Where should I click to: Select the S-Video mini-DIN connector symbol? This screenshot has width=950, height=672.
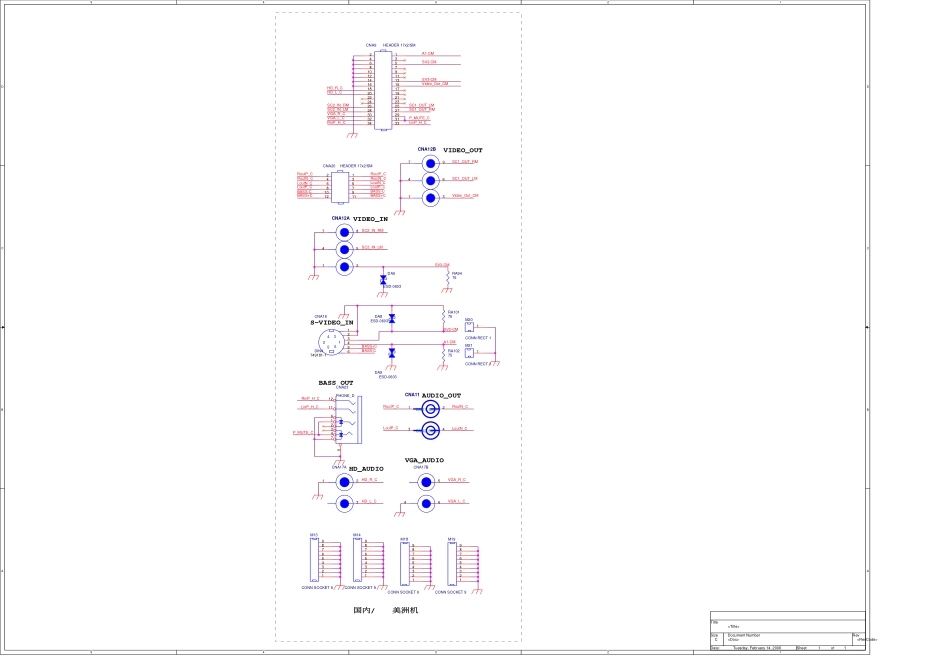click(331, 342)
